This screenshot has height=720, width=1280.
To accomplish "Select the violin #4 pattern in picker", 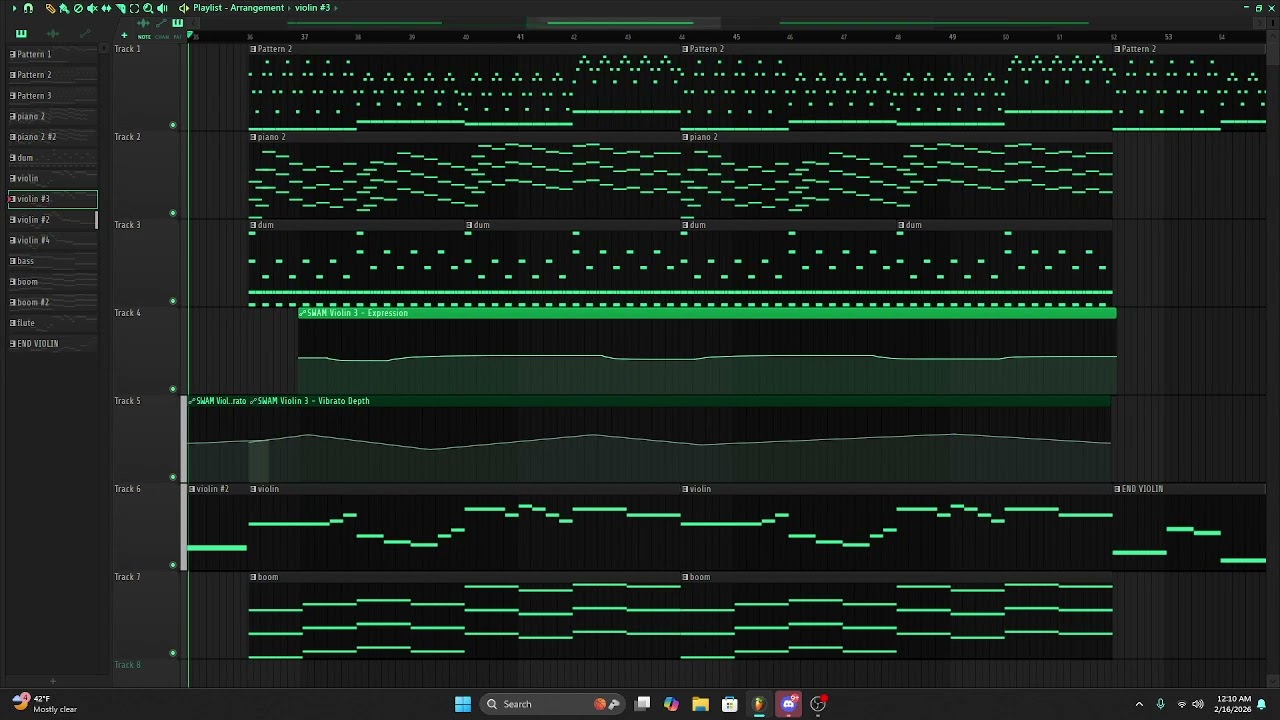I will click(53, 241).
